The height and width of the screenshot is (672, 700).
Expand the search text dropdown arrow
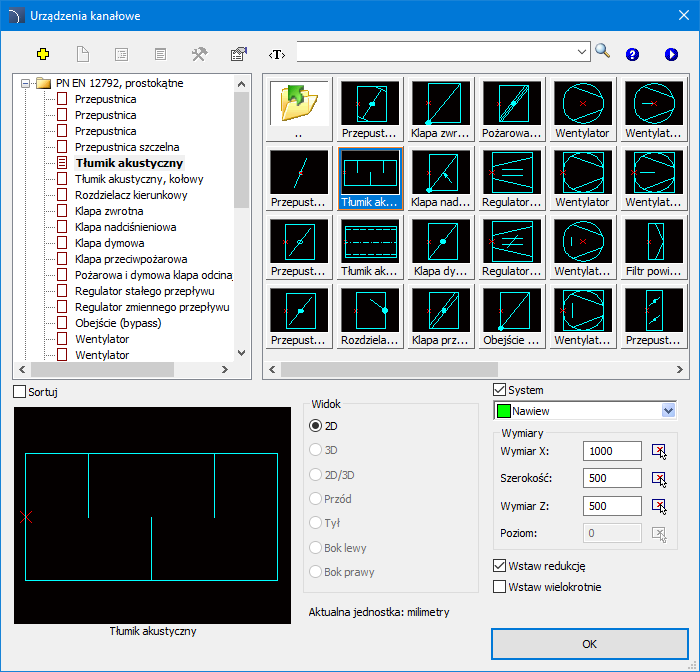(583, 50)
